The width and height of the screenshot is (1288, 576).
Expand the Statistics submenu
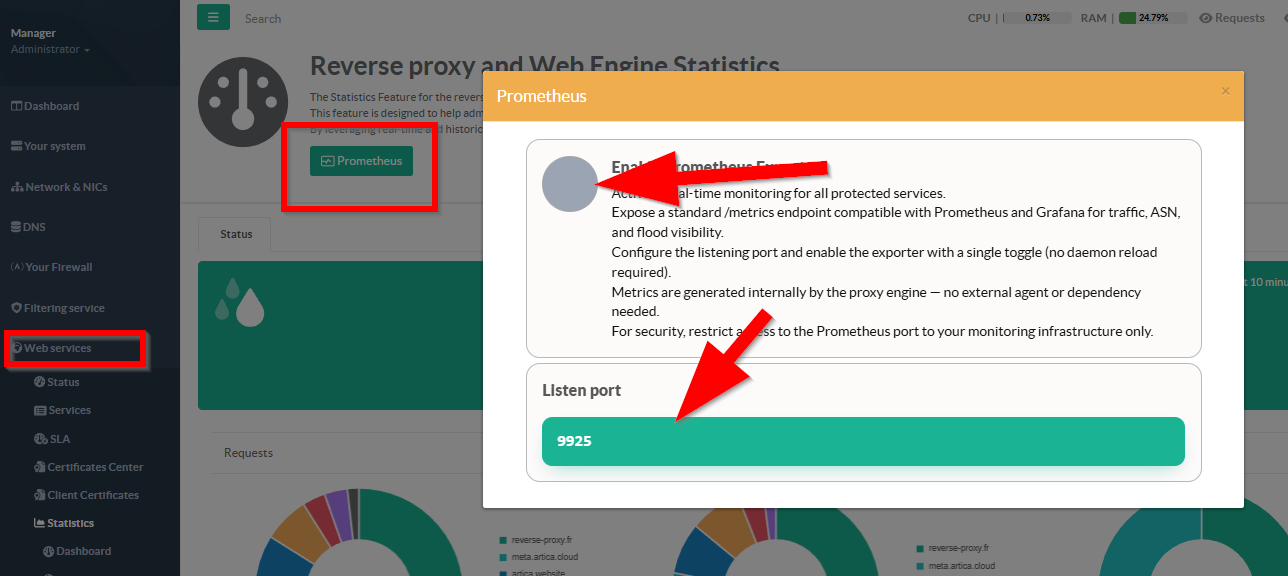(70, 523)
